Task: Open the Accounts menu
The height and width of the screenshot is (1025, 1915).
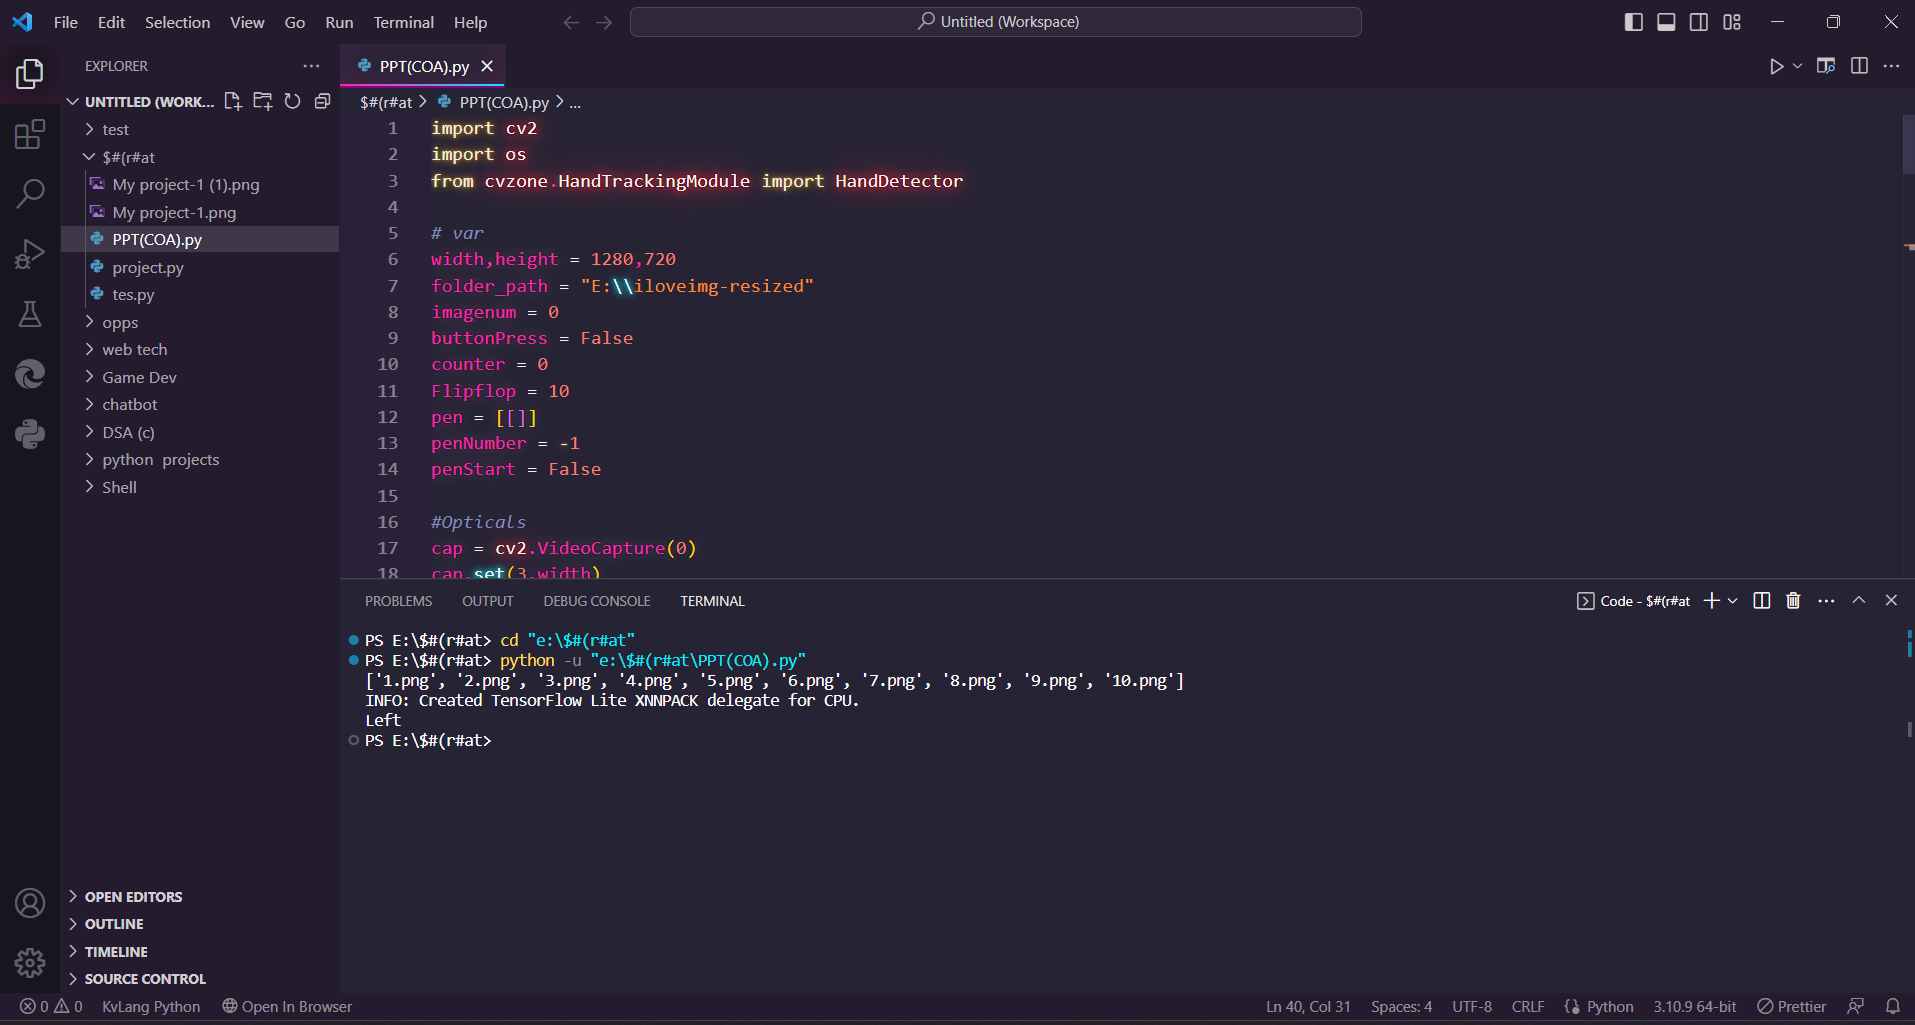Action: coord(30,903)
